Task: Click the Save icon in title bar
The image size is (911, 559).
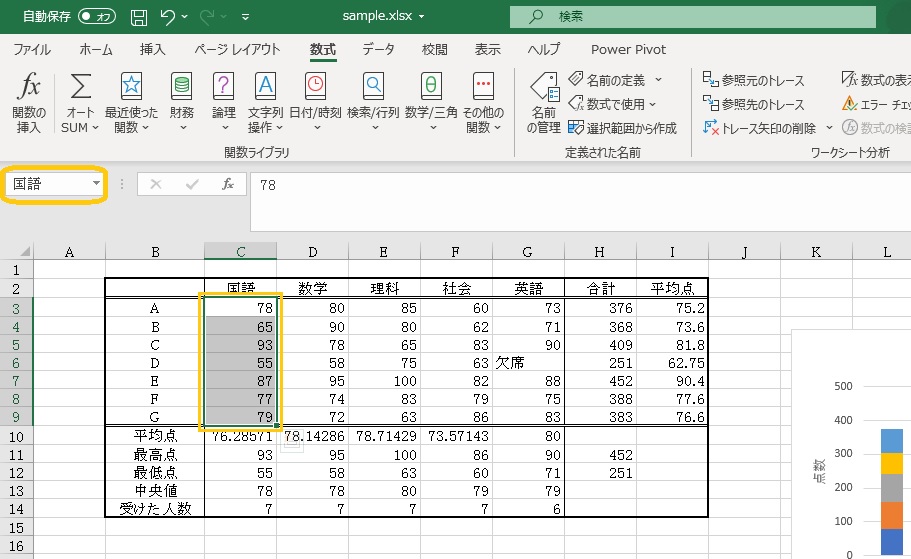Action: pos(139,17)
